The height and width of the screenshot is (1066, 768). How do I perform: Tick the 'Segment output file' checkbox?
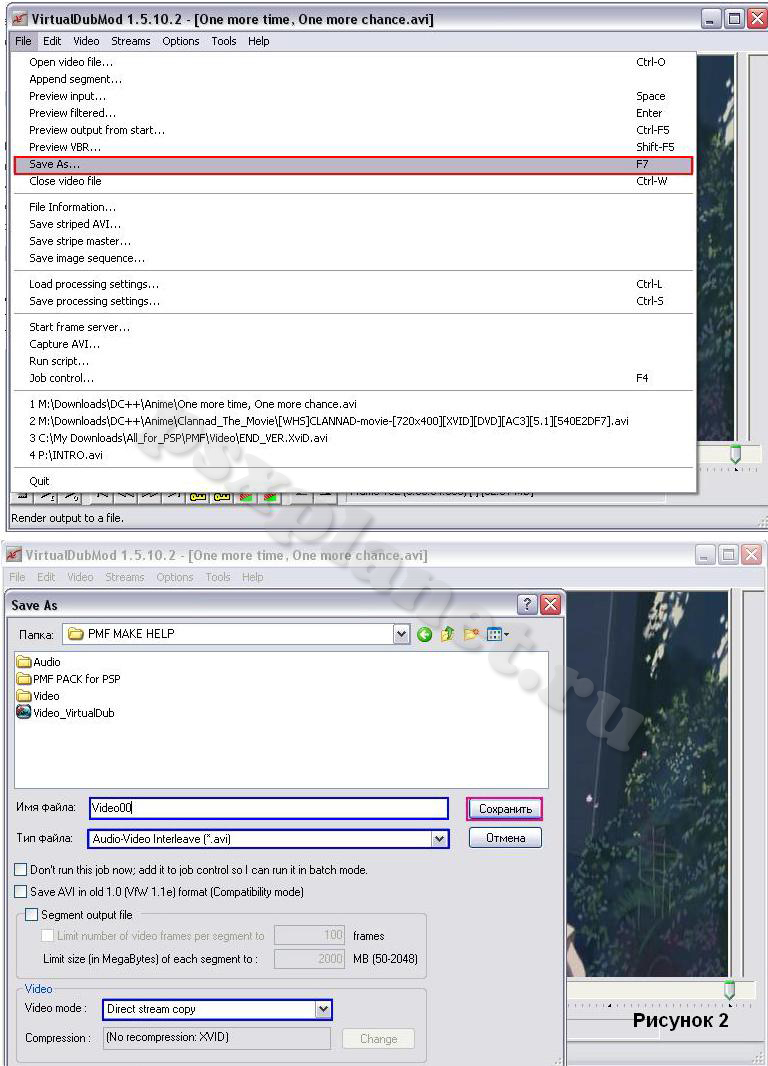pos(31,914)
